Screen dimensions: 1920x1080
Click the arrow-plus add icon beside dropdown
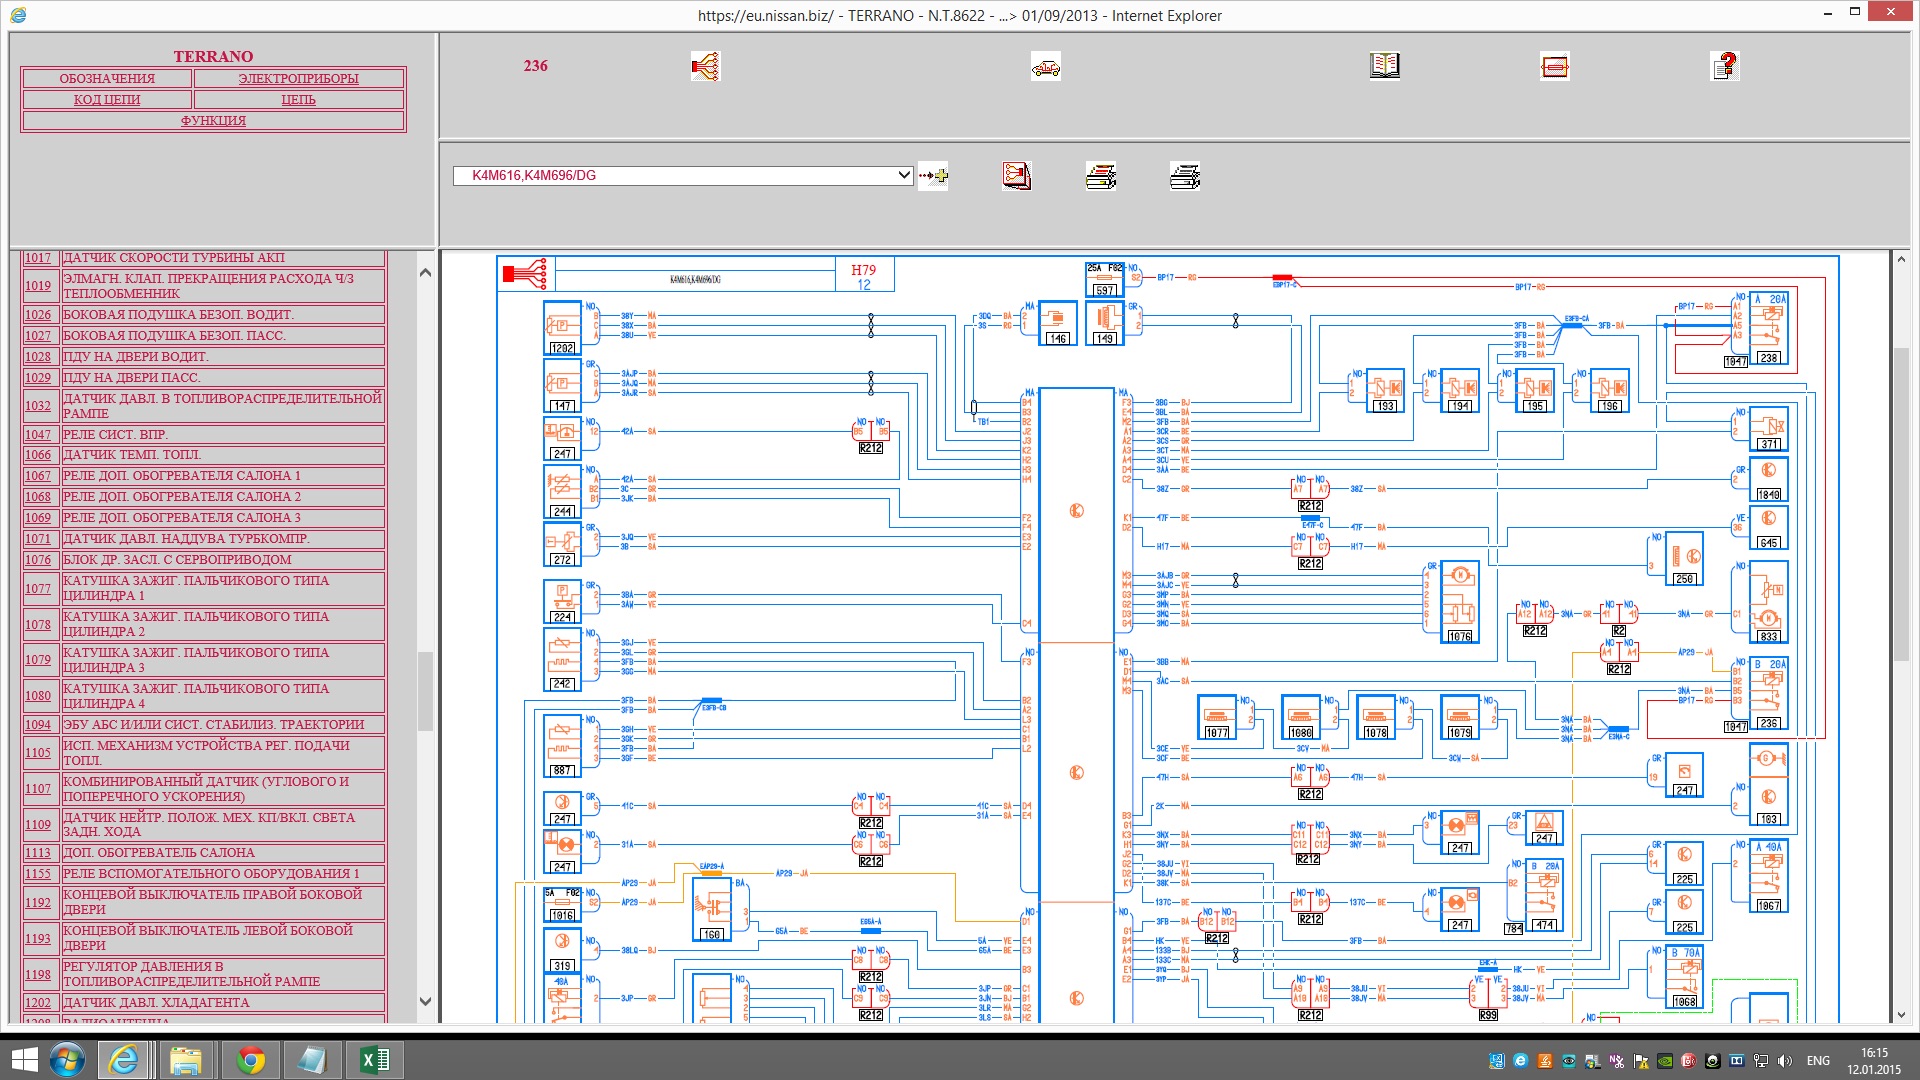click(x=933, y=176)
